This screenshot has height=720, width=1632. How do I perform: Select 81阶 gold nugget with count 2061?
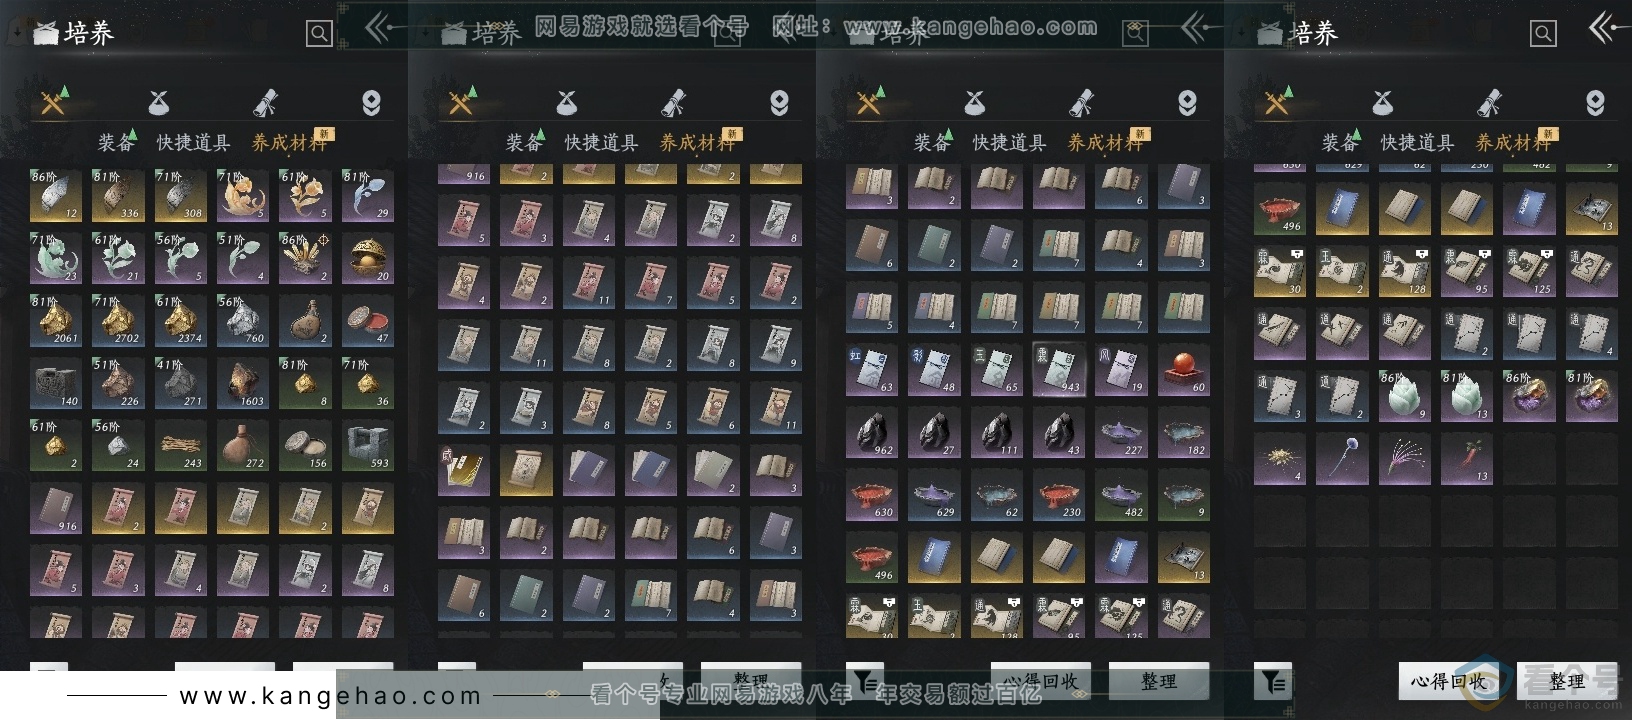[x=56, y=320]
